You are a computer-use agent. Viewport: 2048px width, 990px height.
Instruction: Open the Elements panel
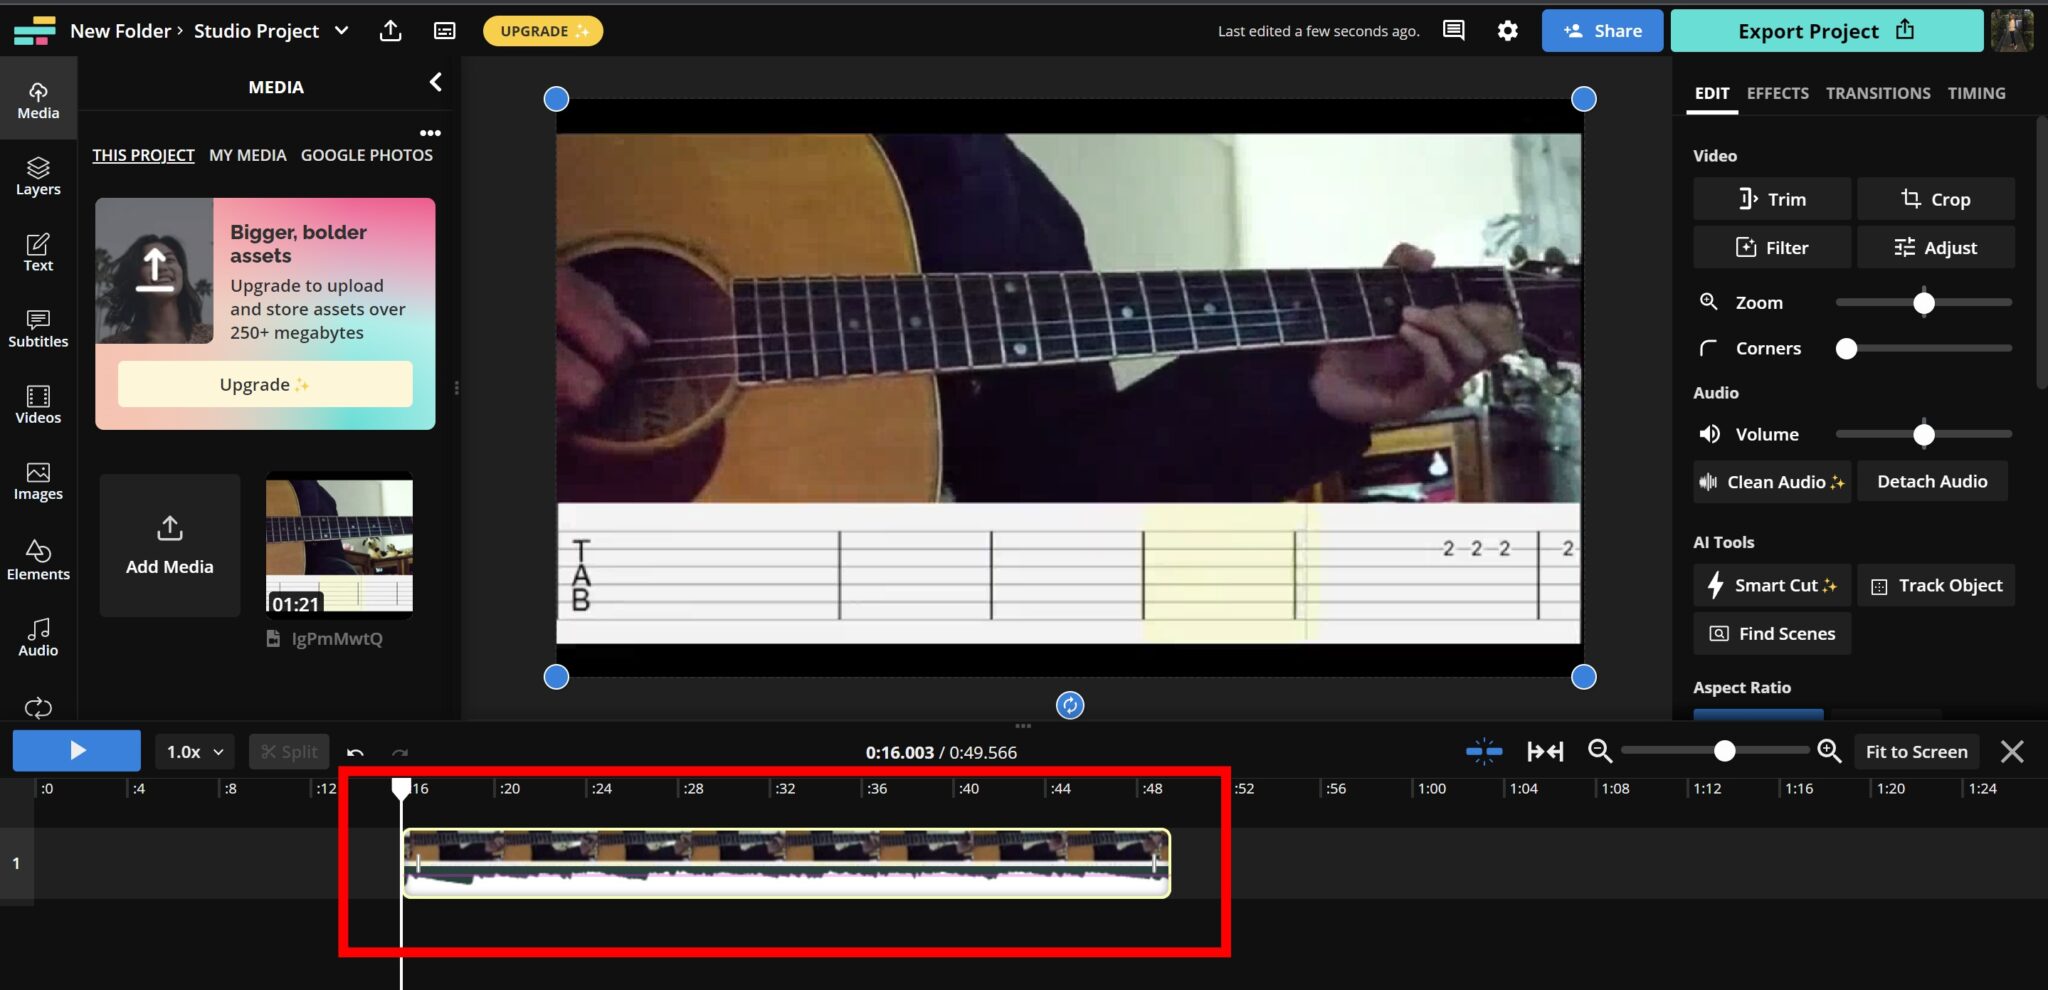coord(38,560)
